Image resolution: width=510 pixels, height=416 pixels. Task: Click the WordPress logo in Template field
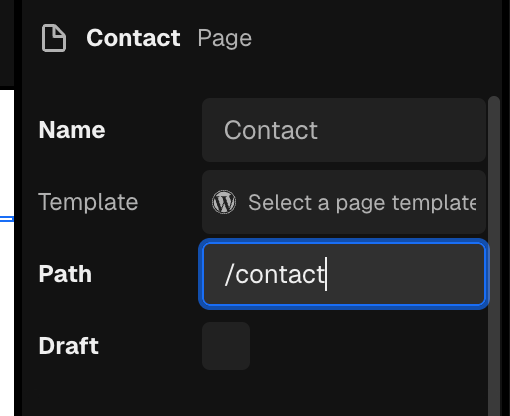tap(224, 202)
